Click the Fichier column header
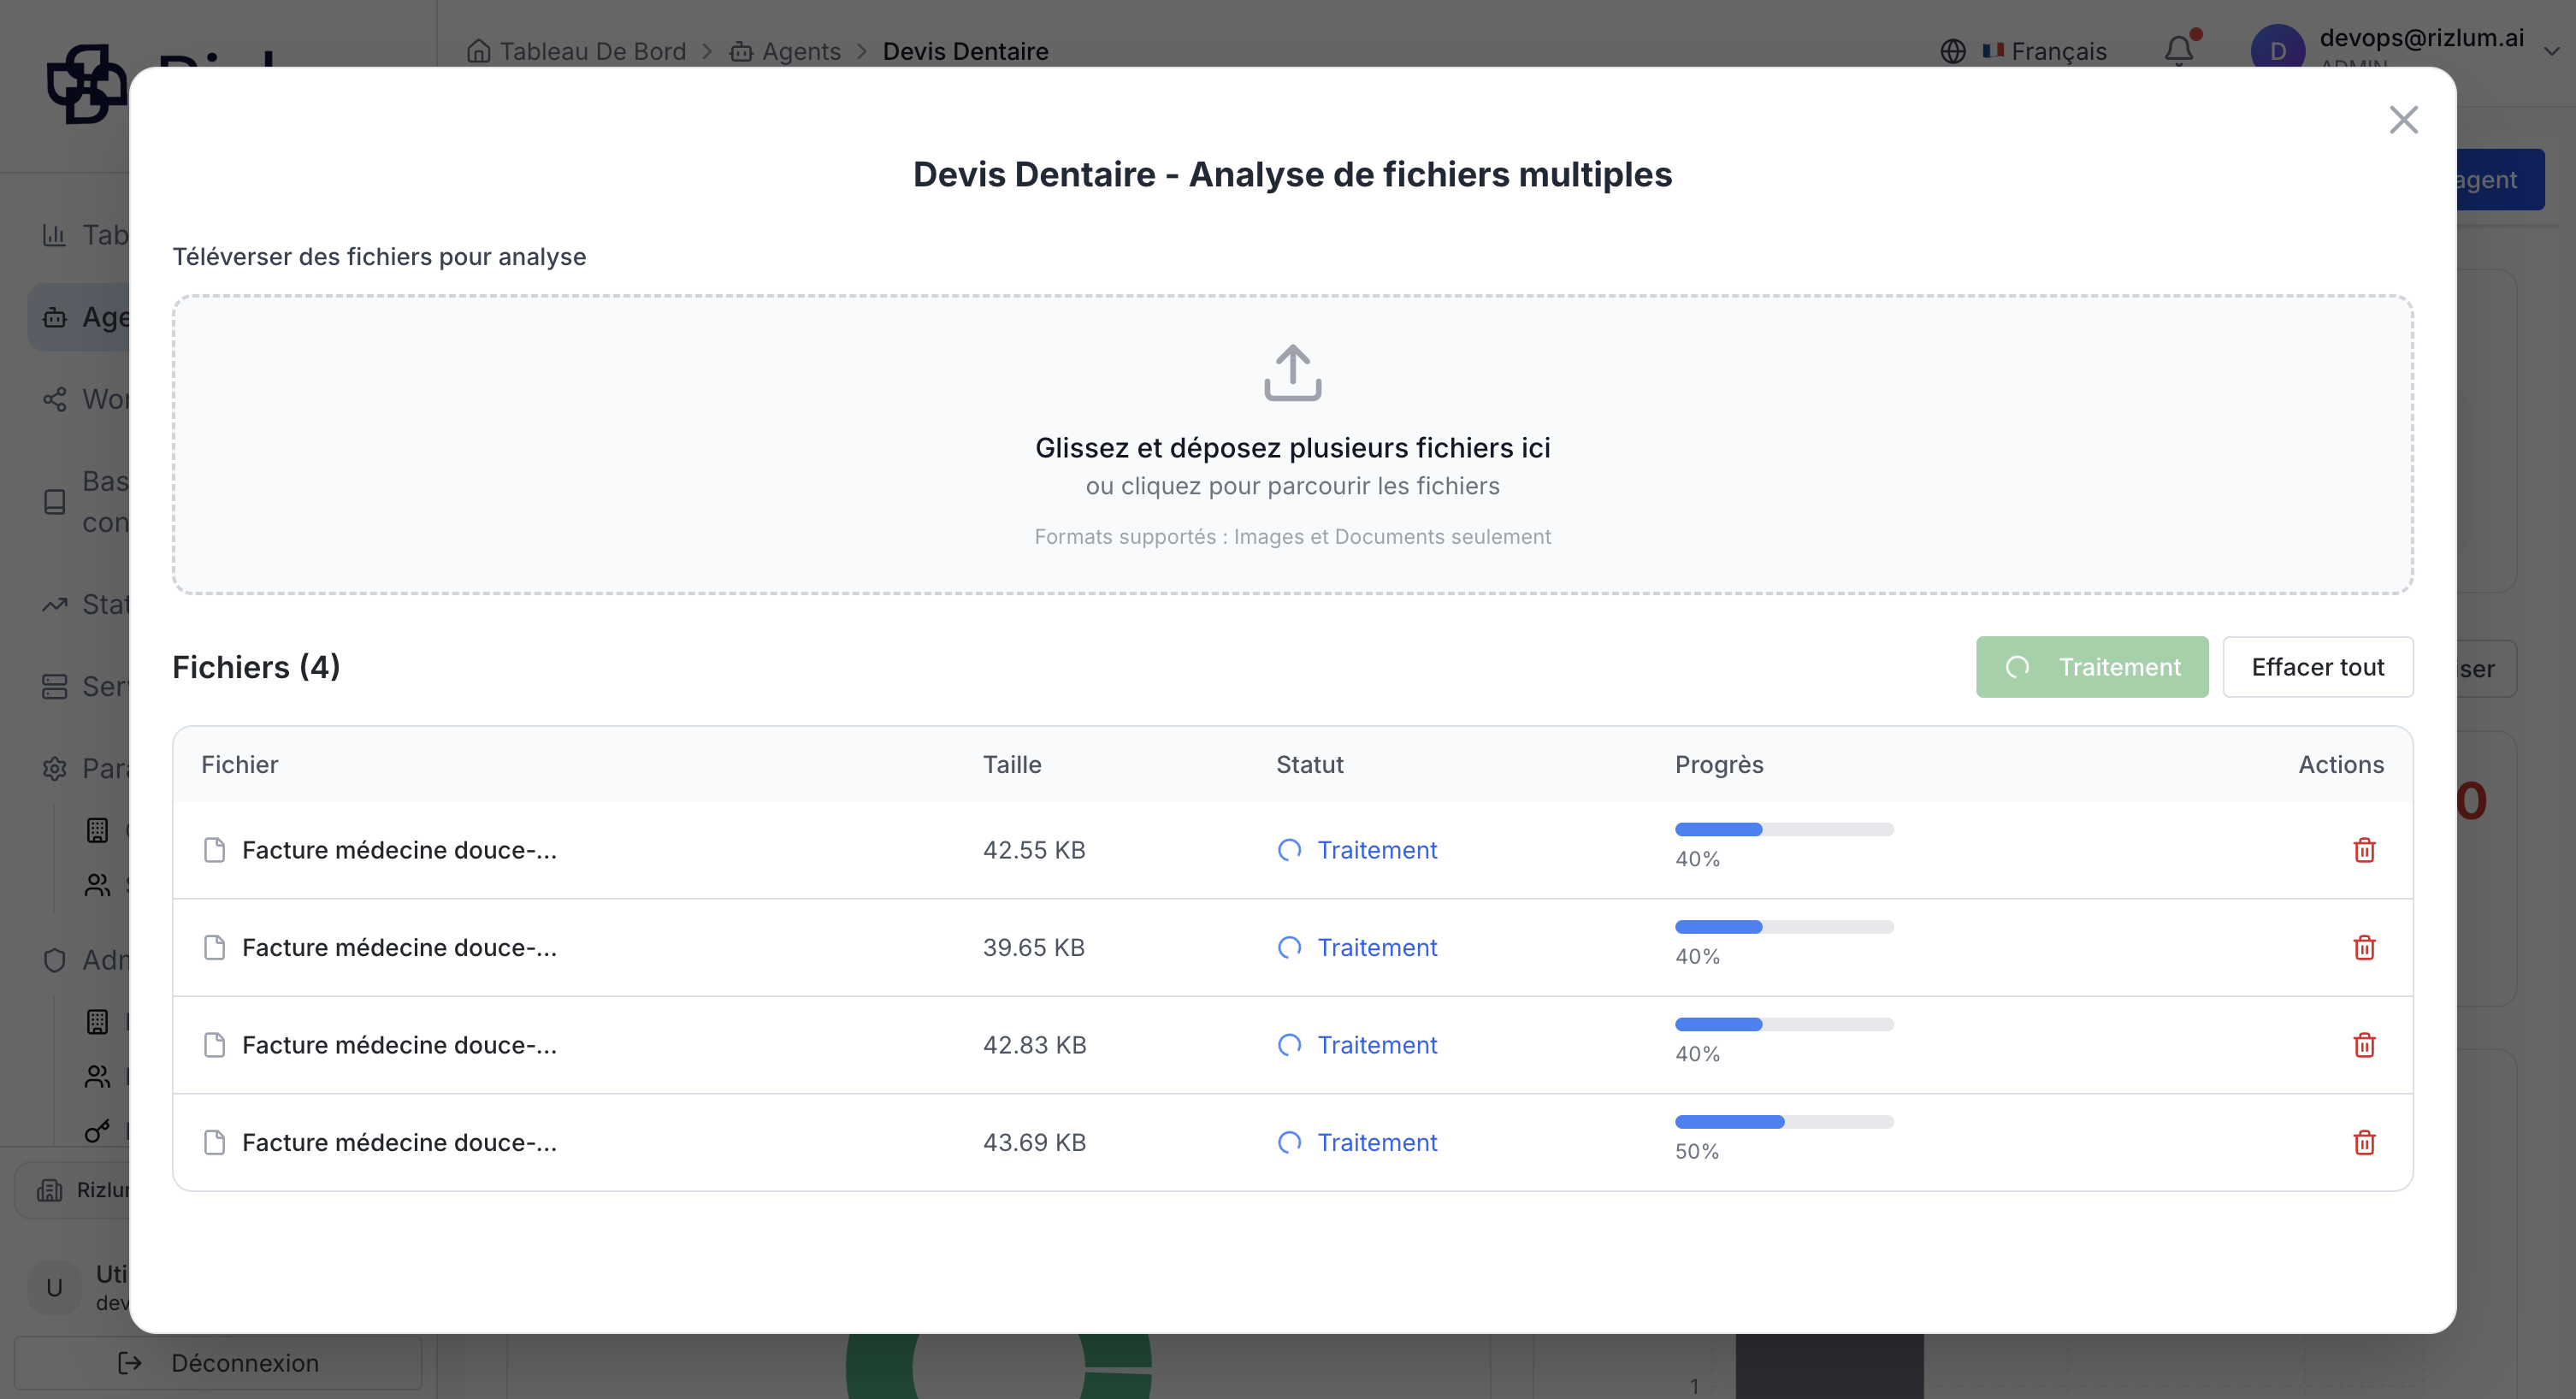This screenshot has width=2576, height=1399. (x=240, y=765)
